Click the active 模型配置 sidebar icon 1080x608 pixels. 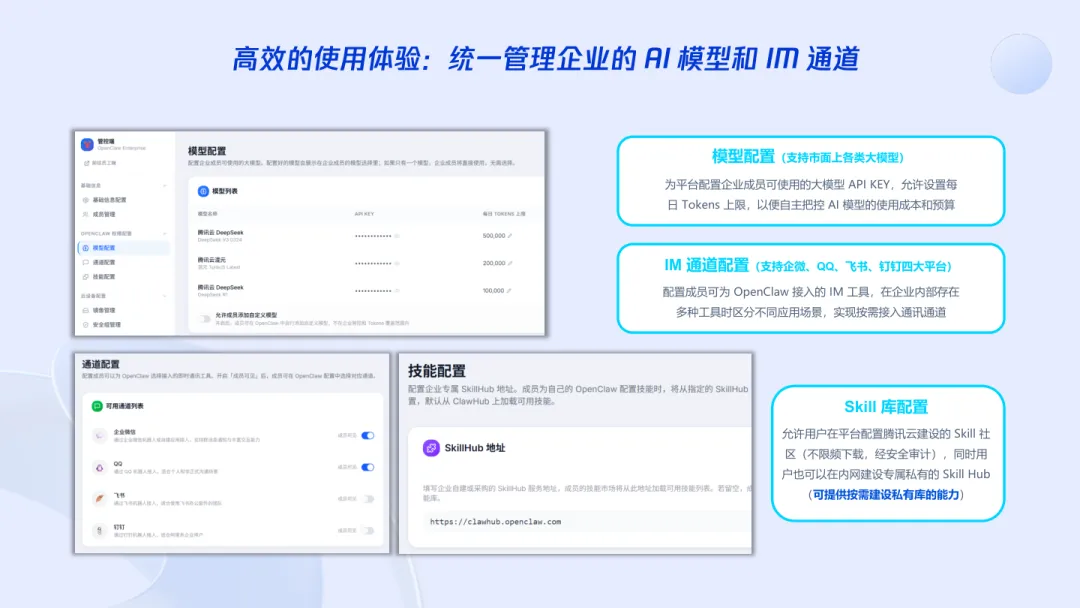pos(85,248)
